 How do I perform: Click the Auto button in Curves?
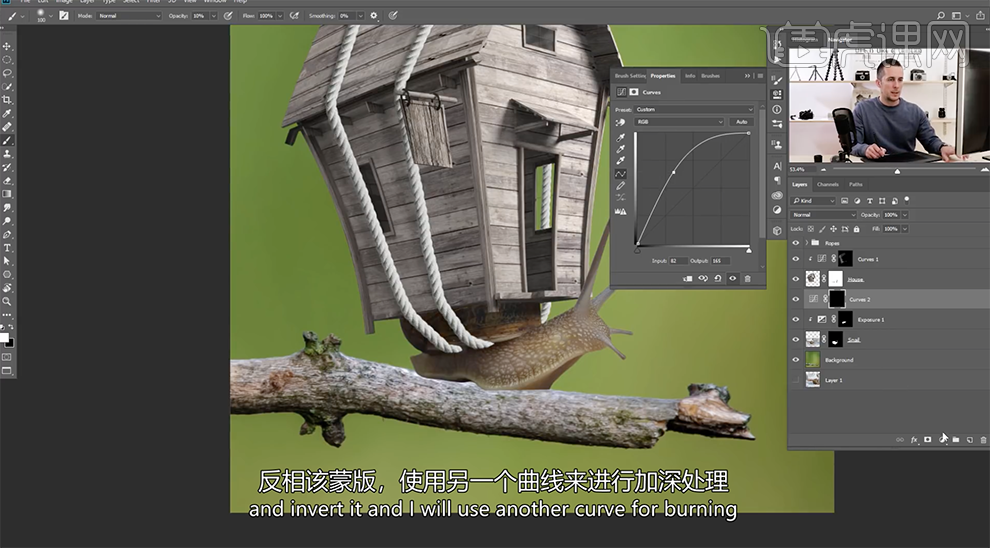[x=742, y=122]
